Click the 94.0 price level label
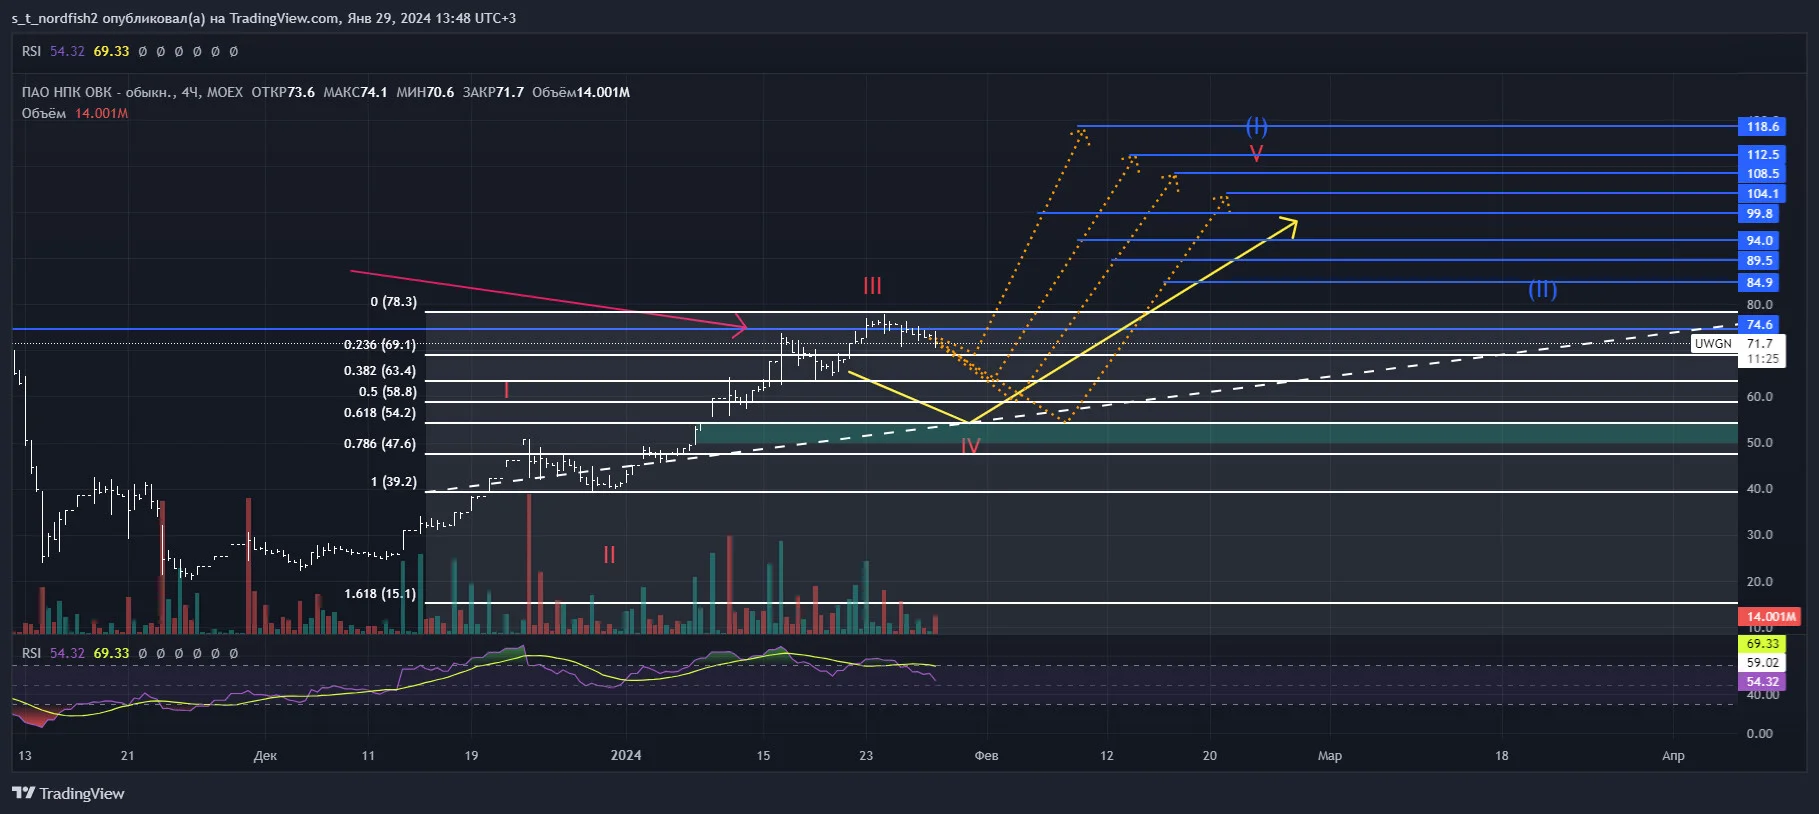The width and height of the screenshot is (1819, 814). tap(1760, 240)
